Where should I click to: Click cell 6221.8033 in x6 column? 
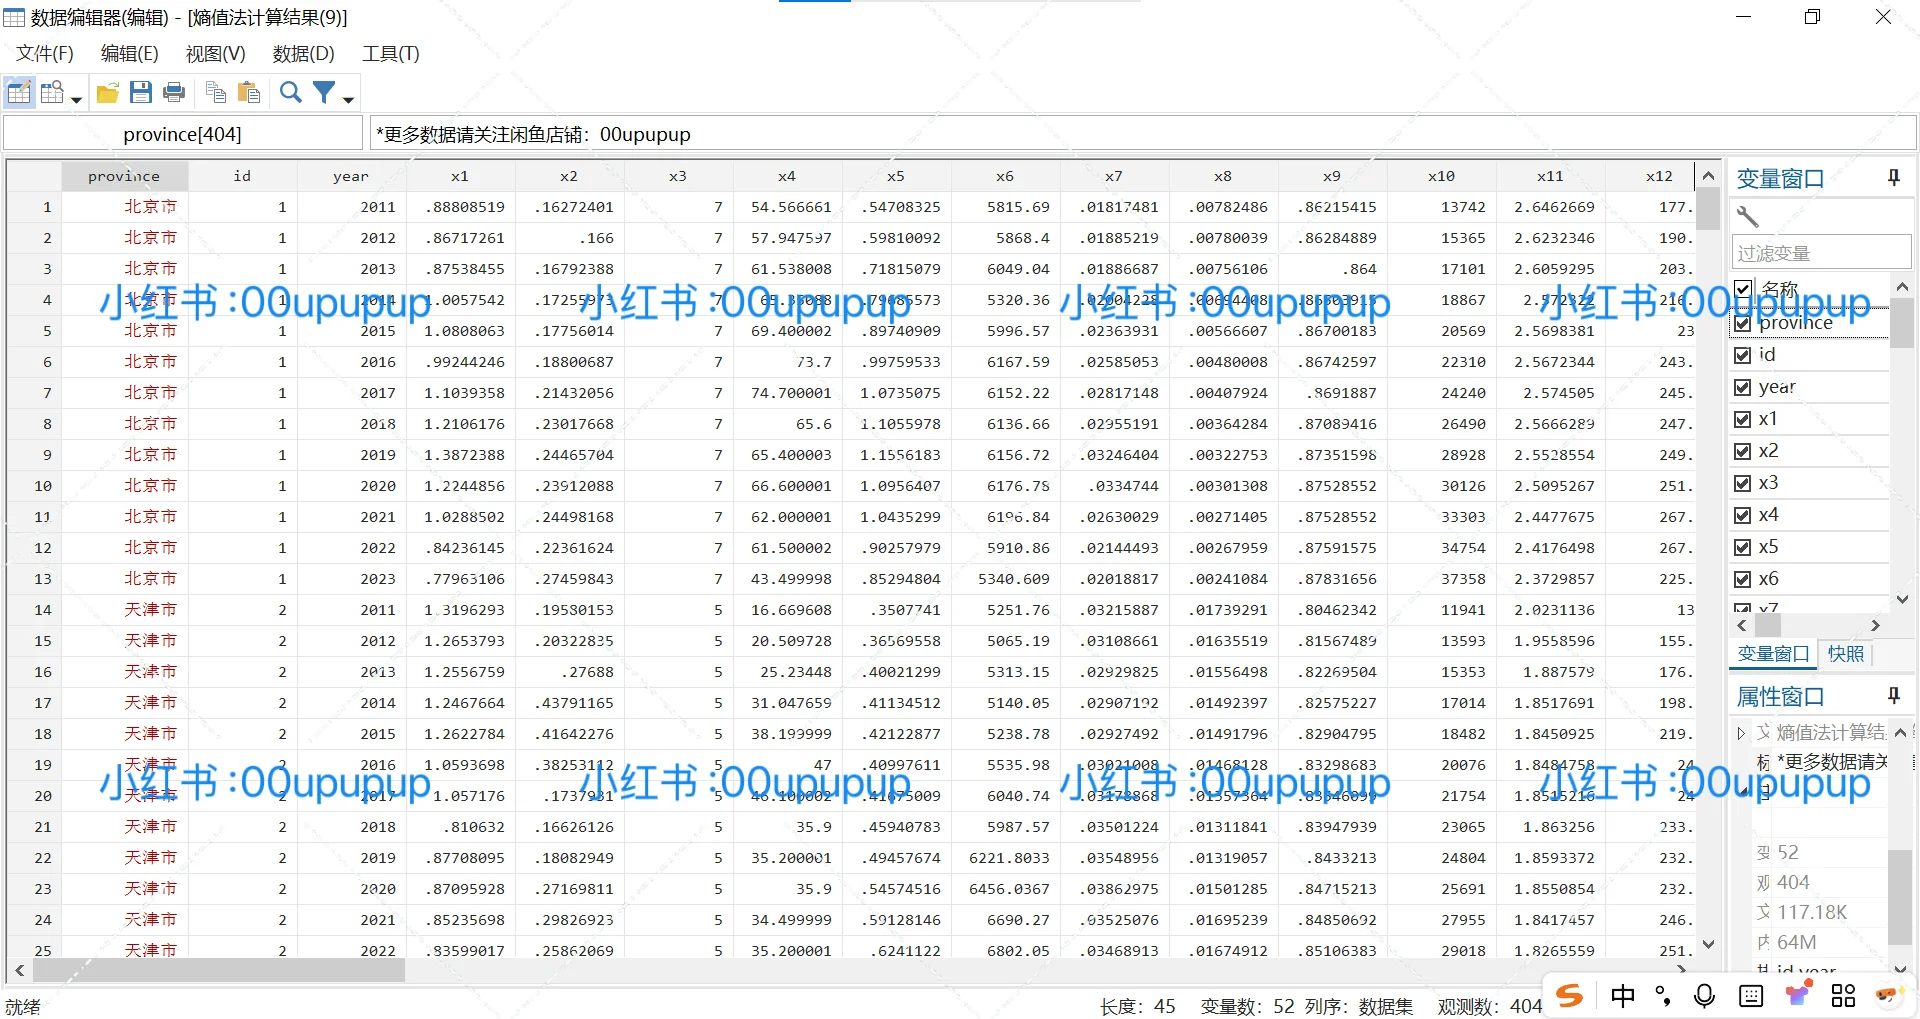pyautogui.click(x=1005, y=858)
